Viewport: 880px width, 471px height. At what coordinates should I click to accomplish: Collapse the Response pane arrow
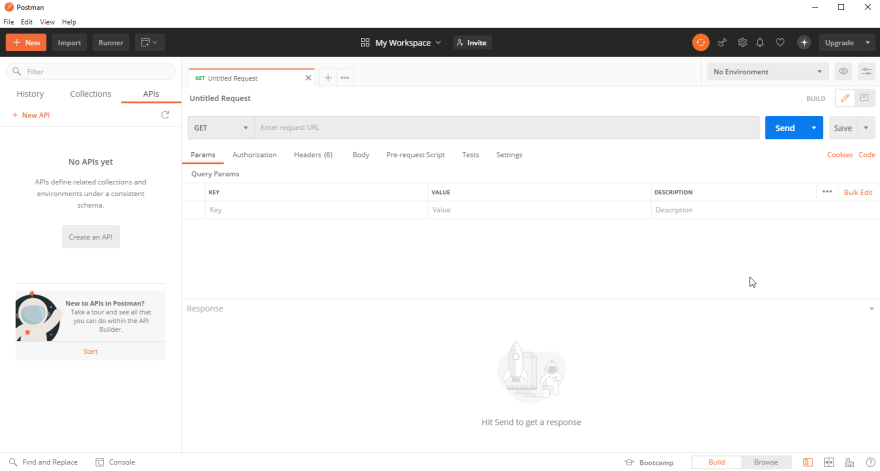872,309
